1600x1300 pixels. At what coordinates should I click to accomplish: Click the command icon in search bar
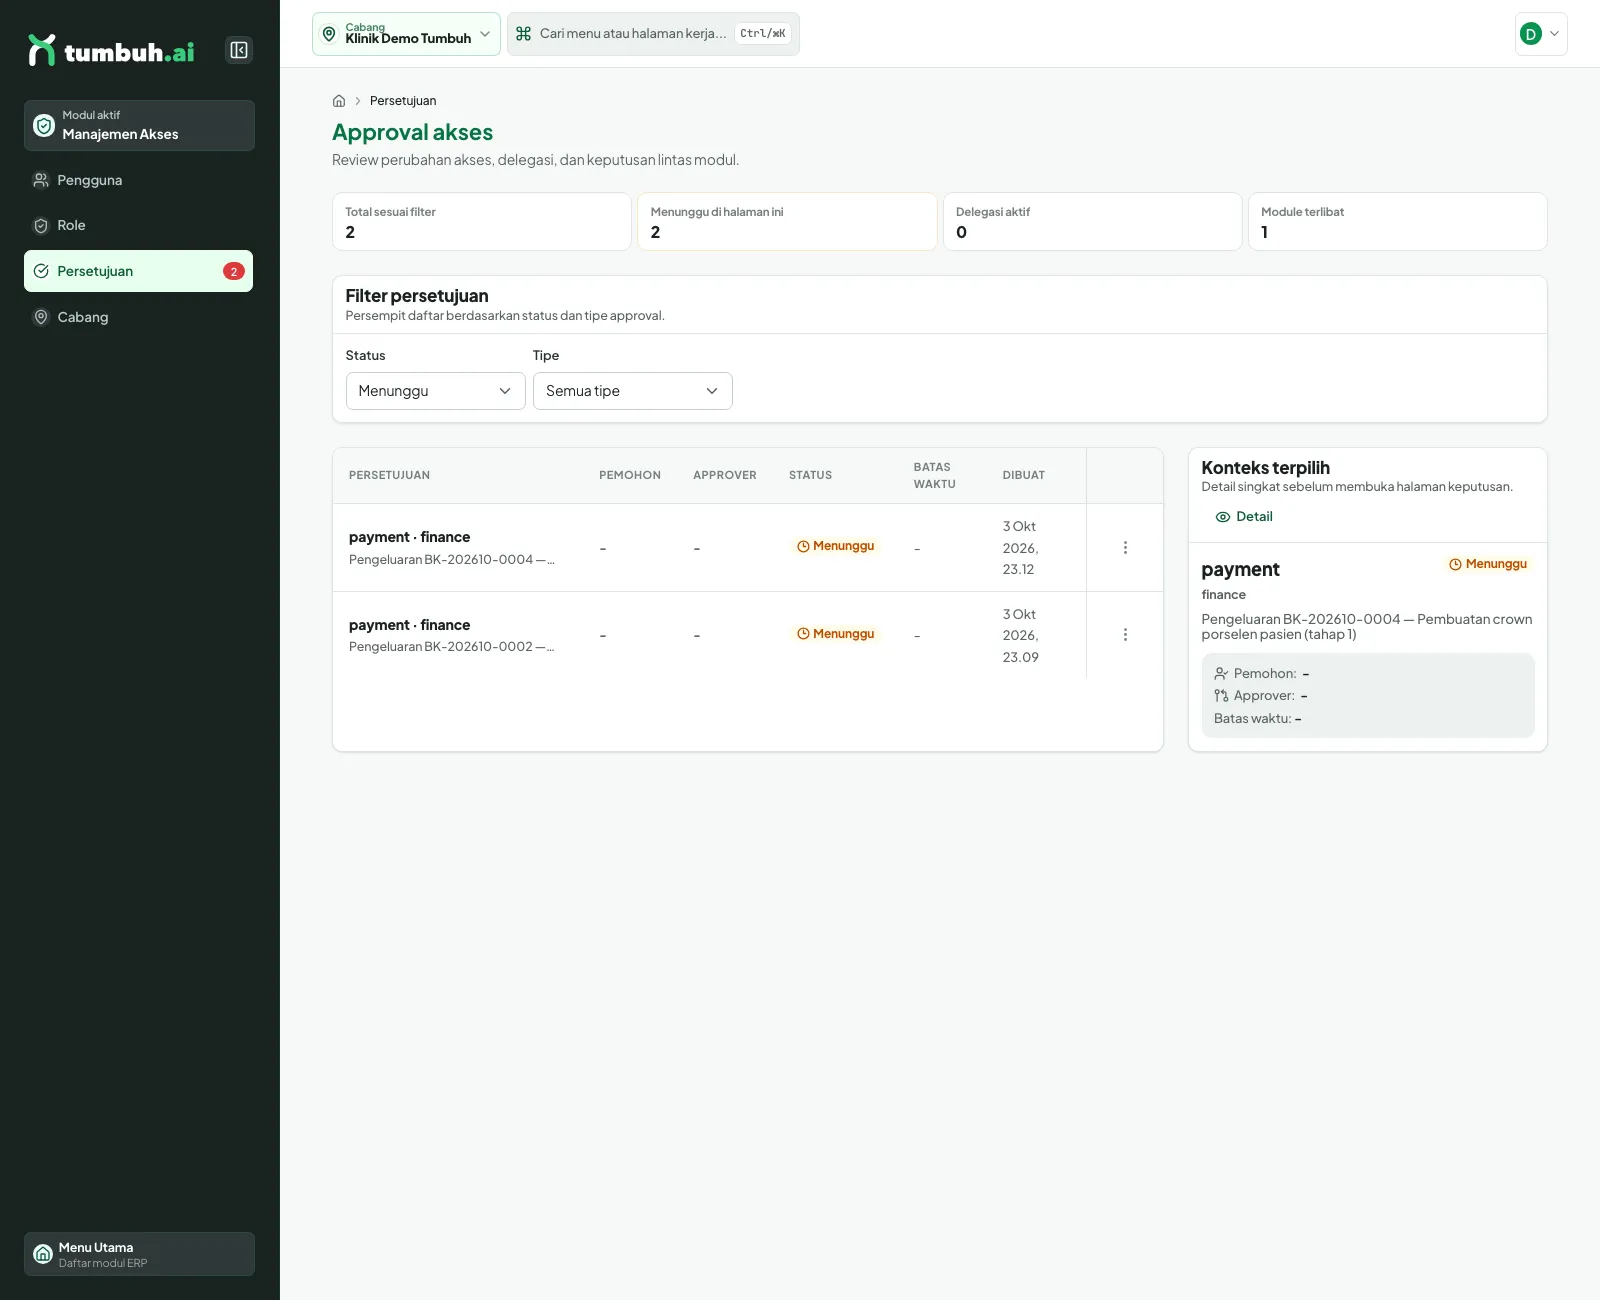(x=523, y=34)
